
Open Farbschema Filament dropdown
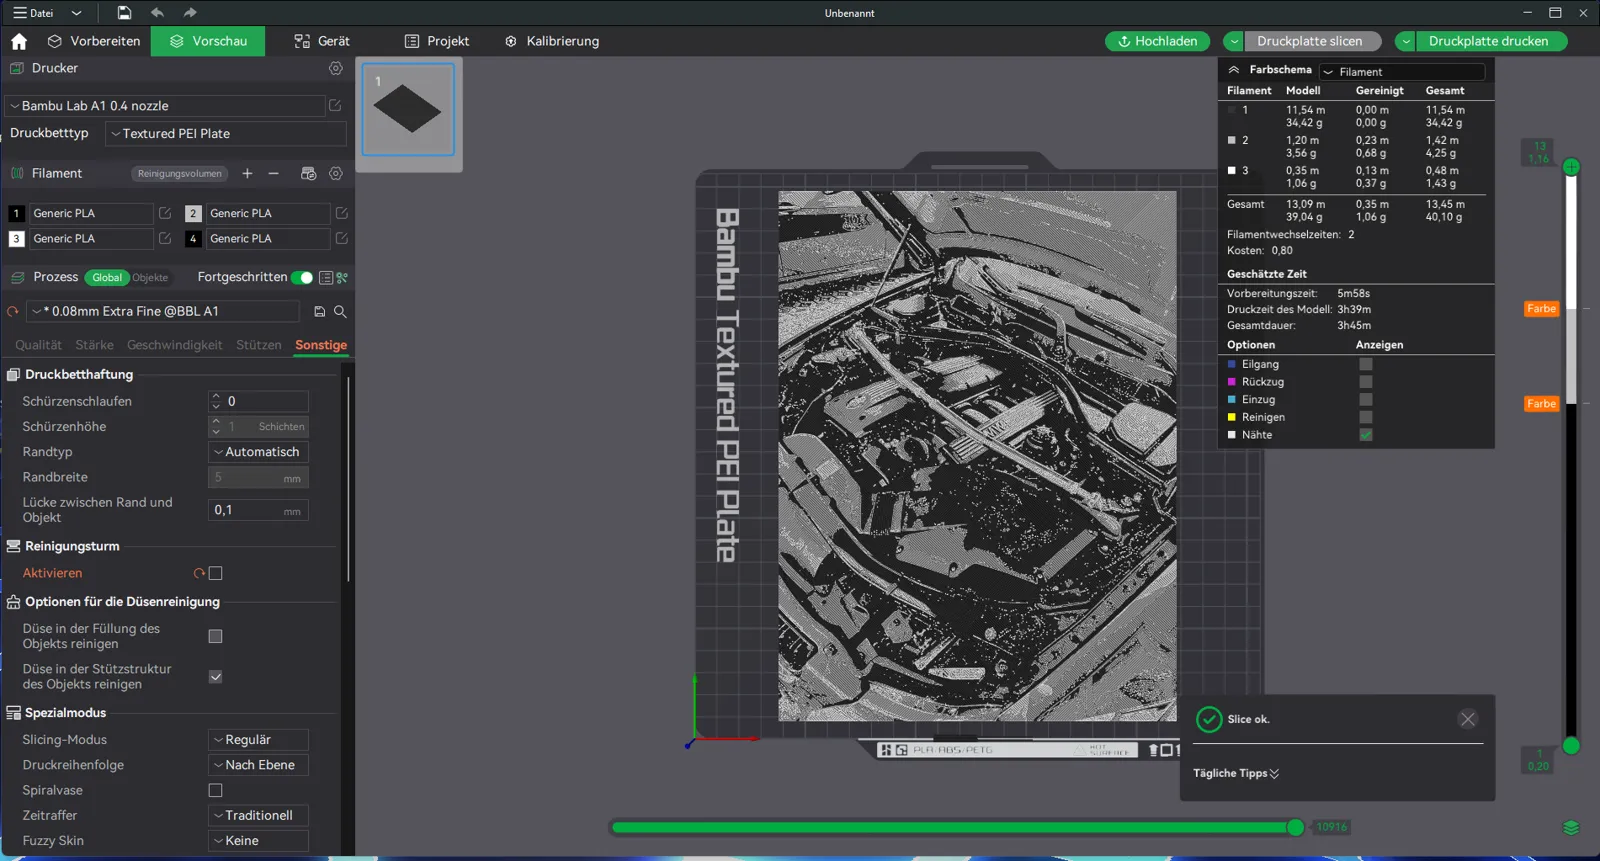1402,72
